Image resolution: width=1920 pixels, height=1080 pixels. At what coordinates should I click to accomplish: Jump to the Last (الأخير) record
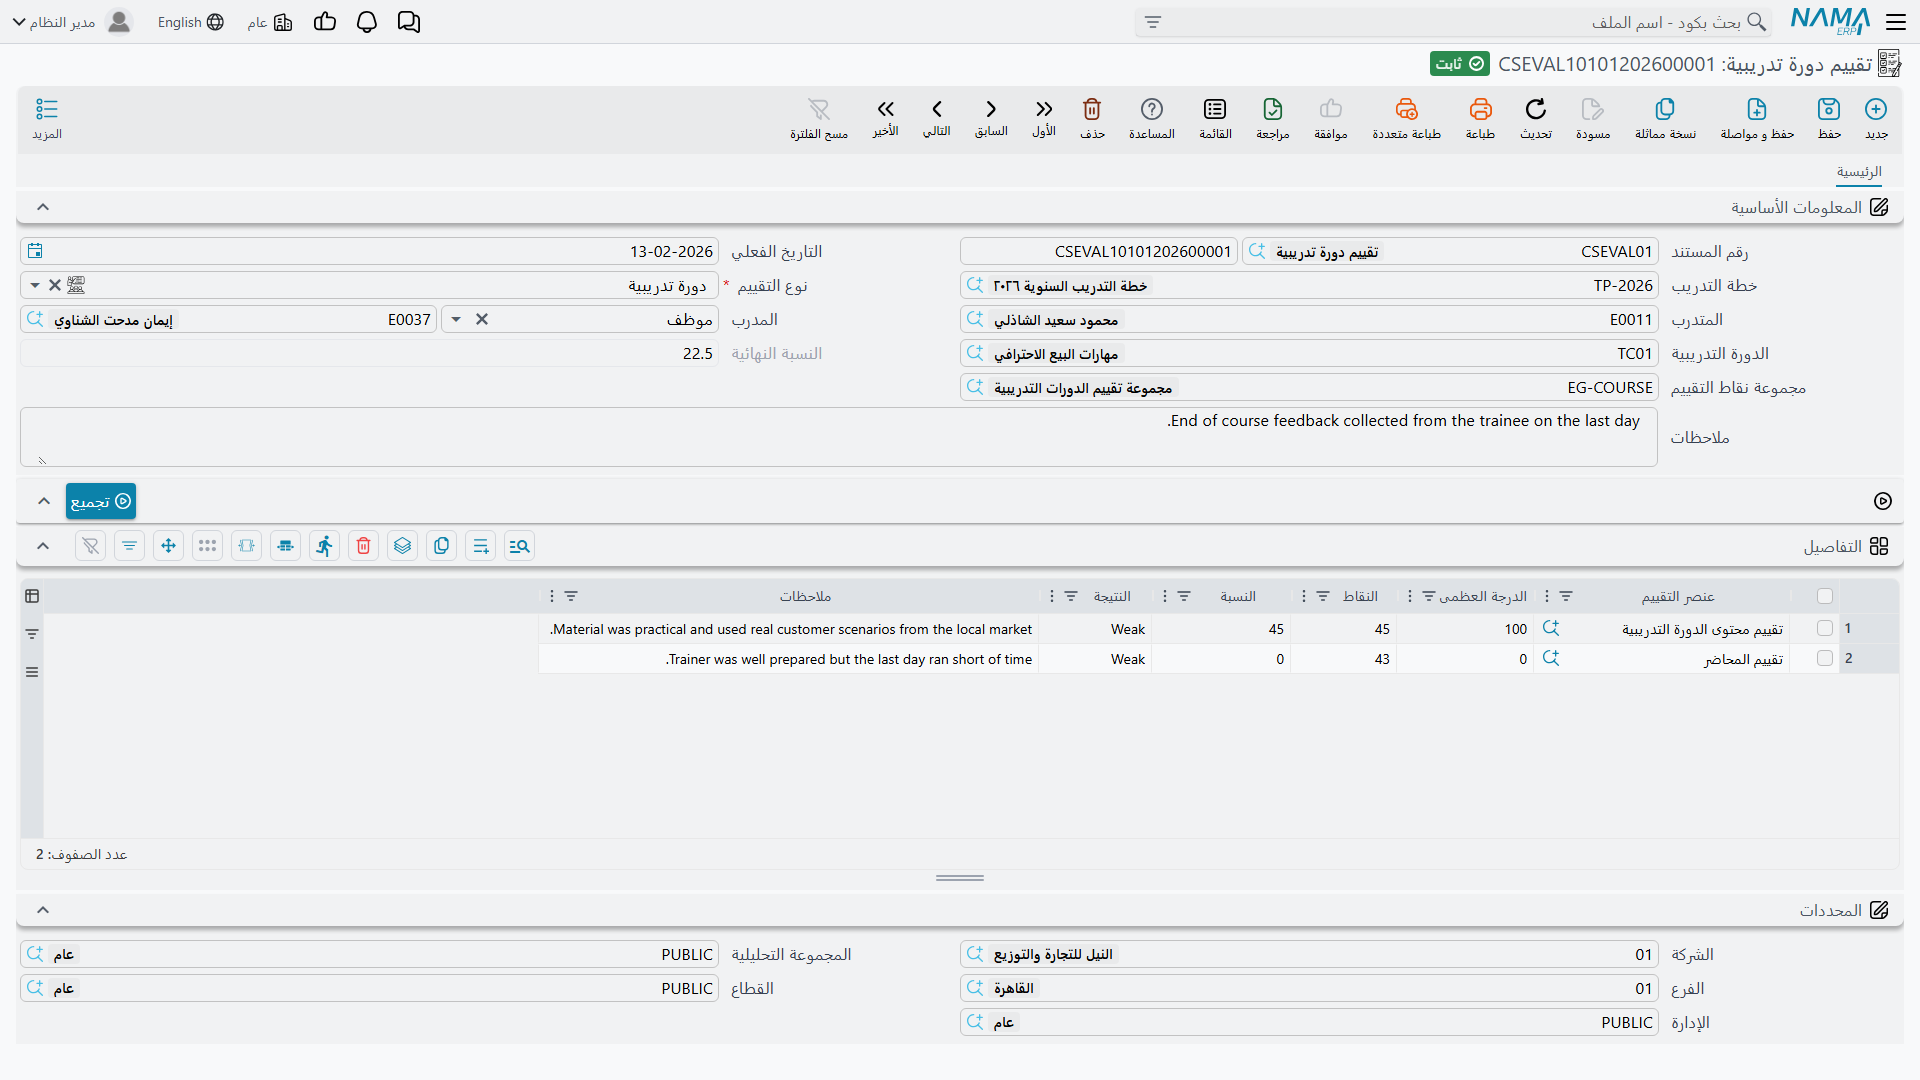886,109
